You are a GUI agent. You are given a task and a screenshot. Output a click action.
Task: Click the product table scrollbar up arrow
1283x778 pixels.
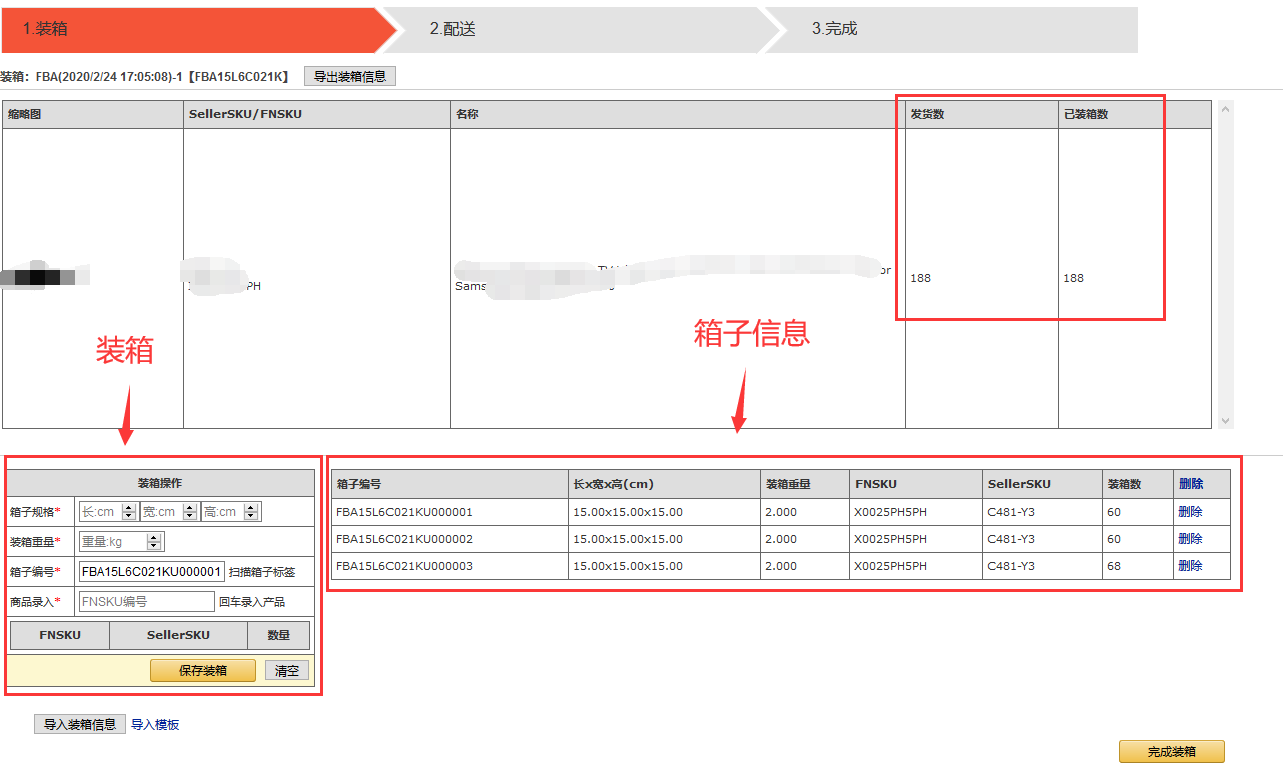coord(1226,108)
